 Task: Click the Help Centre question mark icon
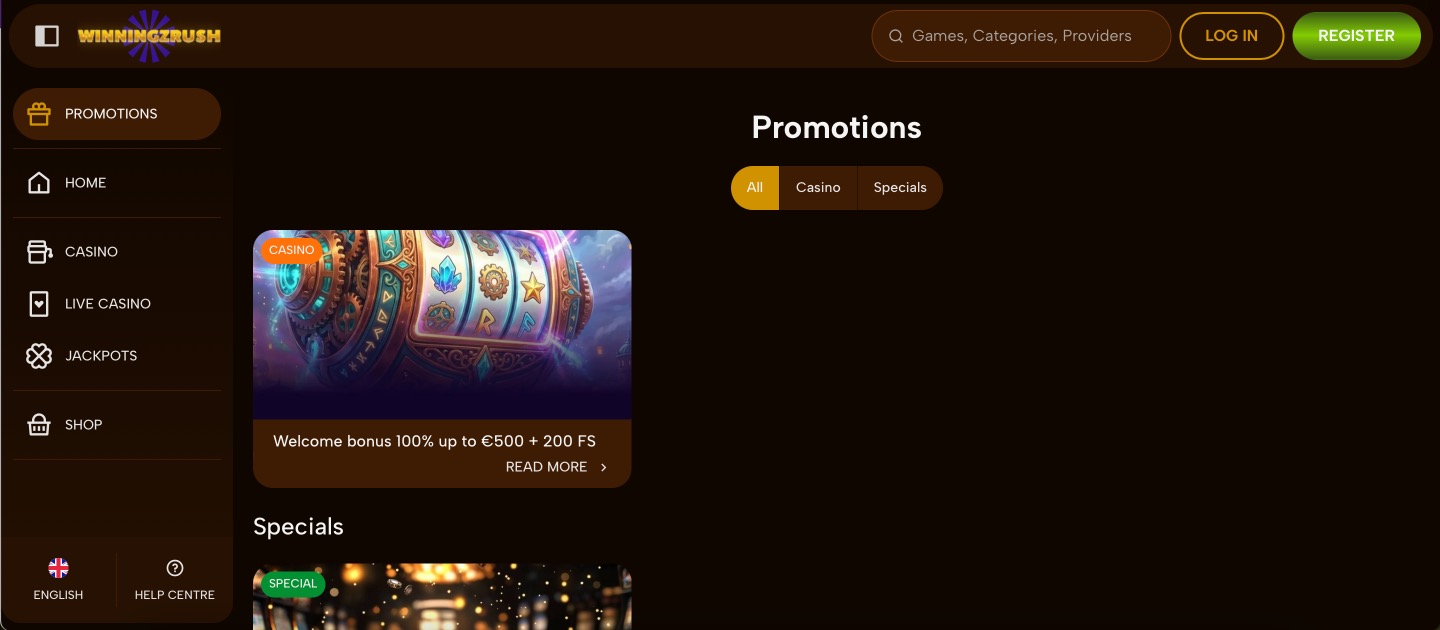point(175,568)
